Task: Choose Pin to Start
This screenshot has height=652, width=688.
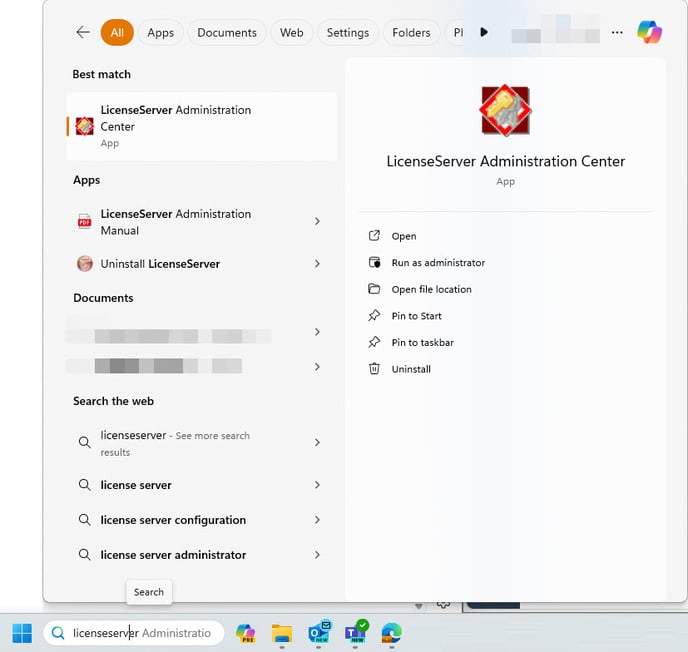Action: pos(416,316)
